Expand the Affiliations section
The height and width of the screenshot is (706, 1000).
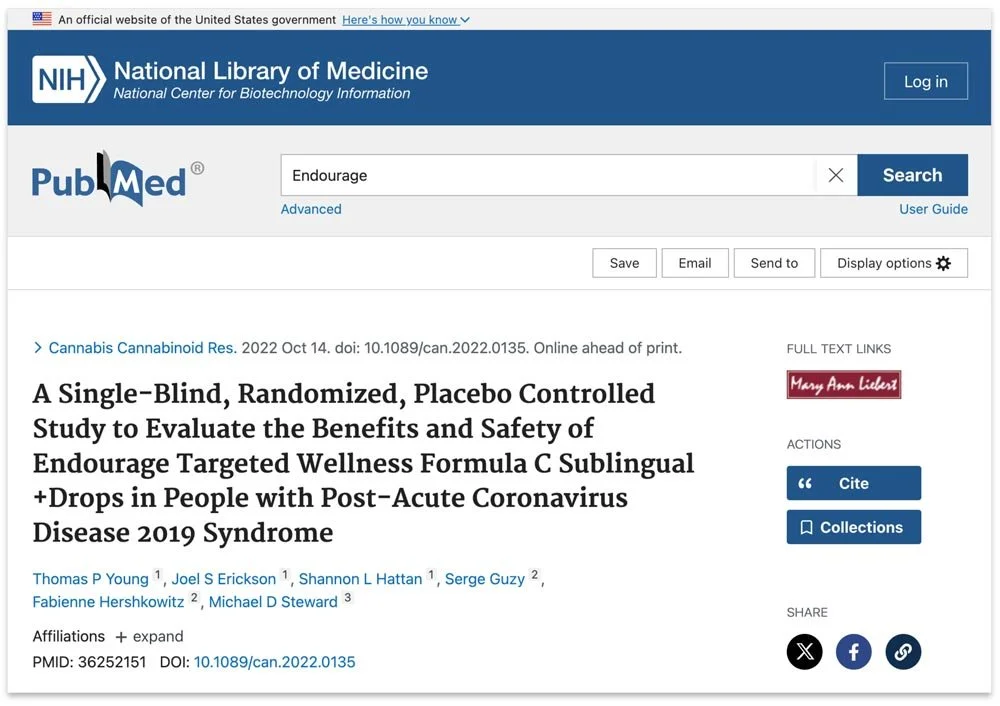click(x=149, y=636)
